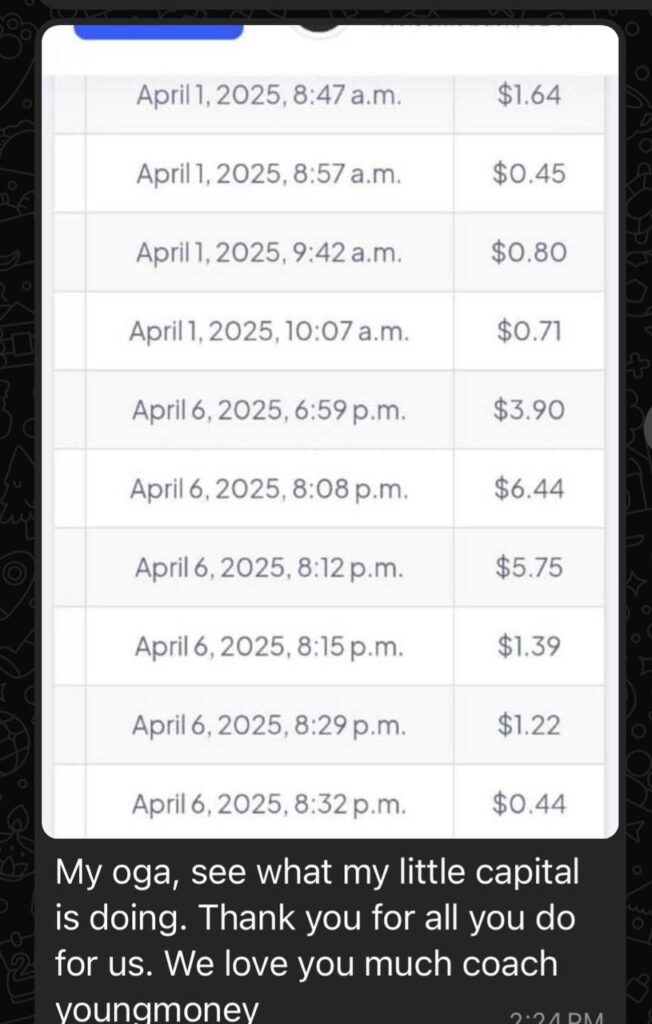Click the $0.71 amount
The height and width of the screenshot is (1024, 652).
click(x=529, y=331)
